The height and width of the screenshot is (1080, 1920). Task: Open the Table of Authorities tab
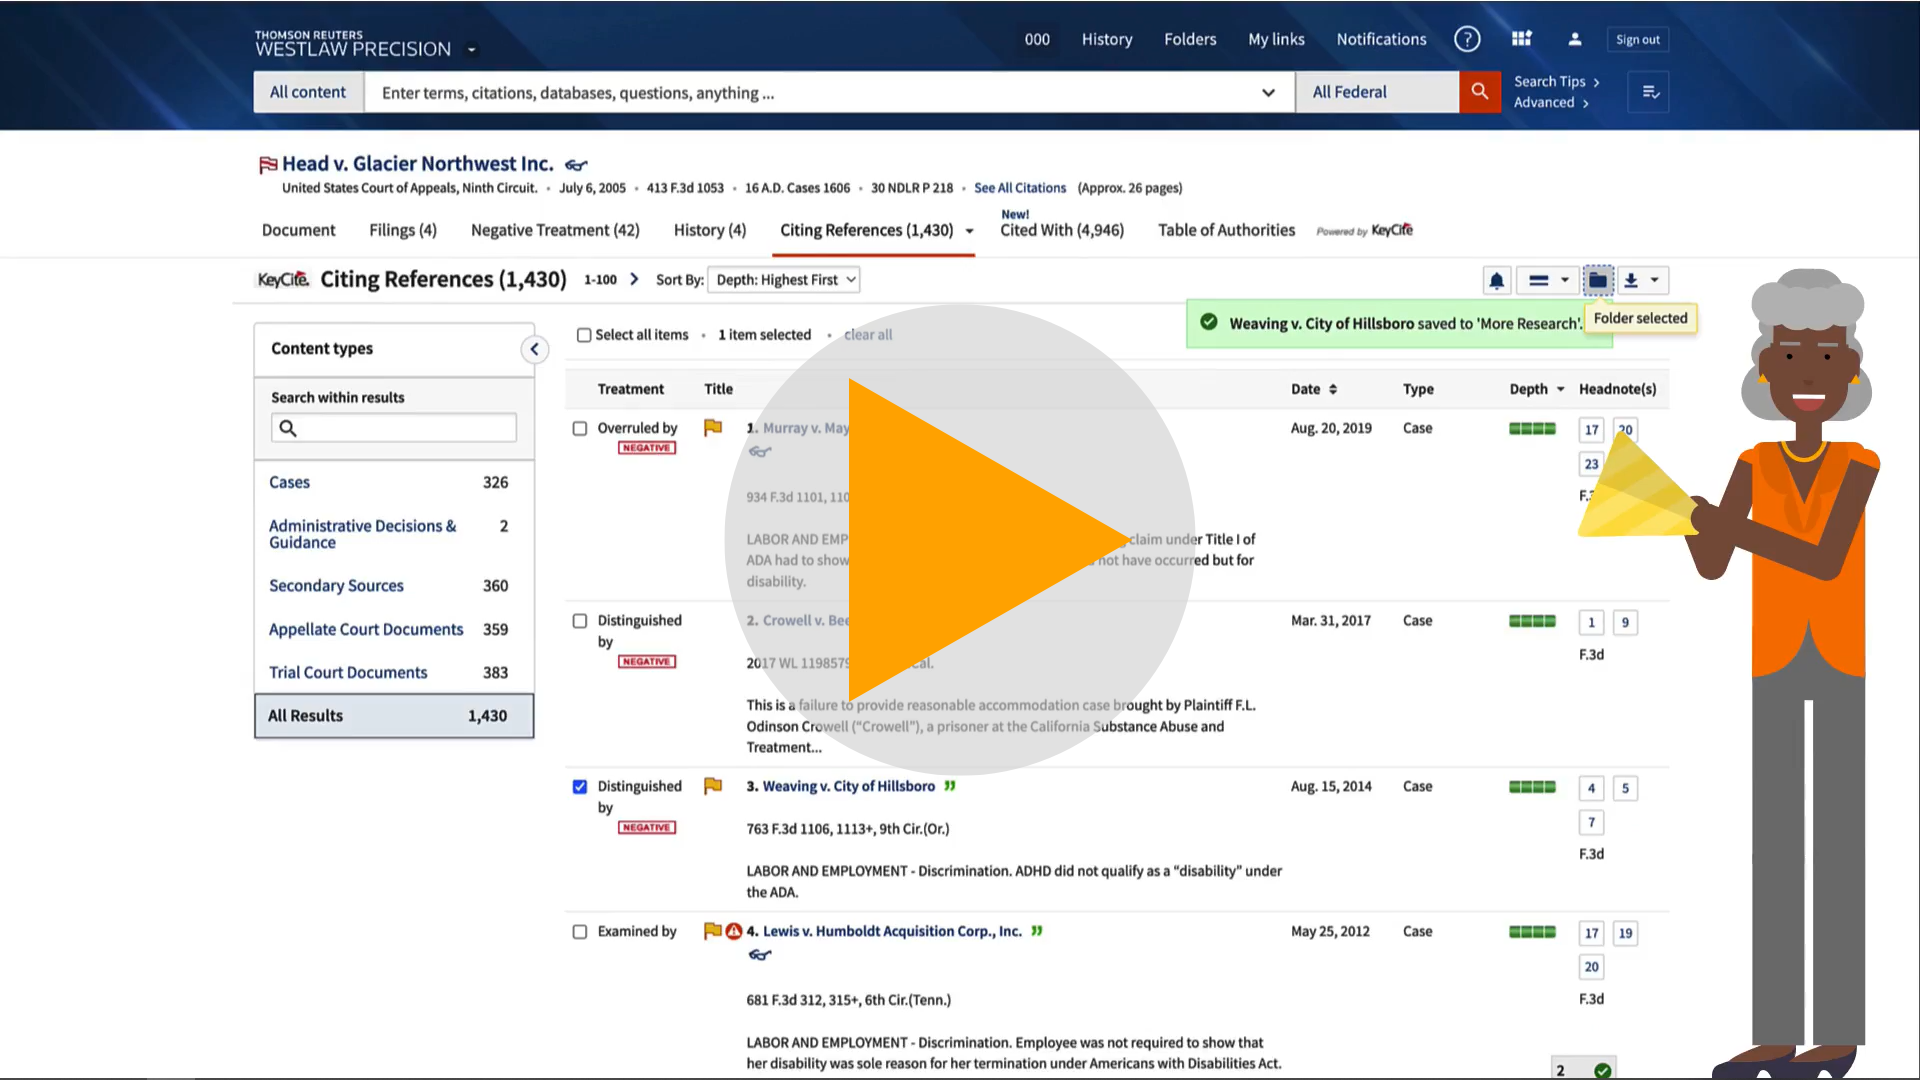pos(1226,230)
